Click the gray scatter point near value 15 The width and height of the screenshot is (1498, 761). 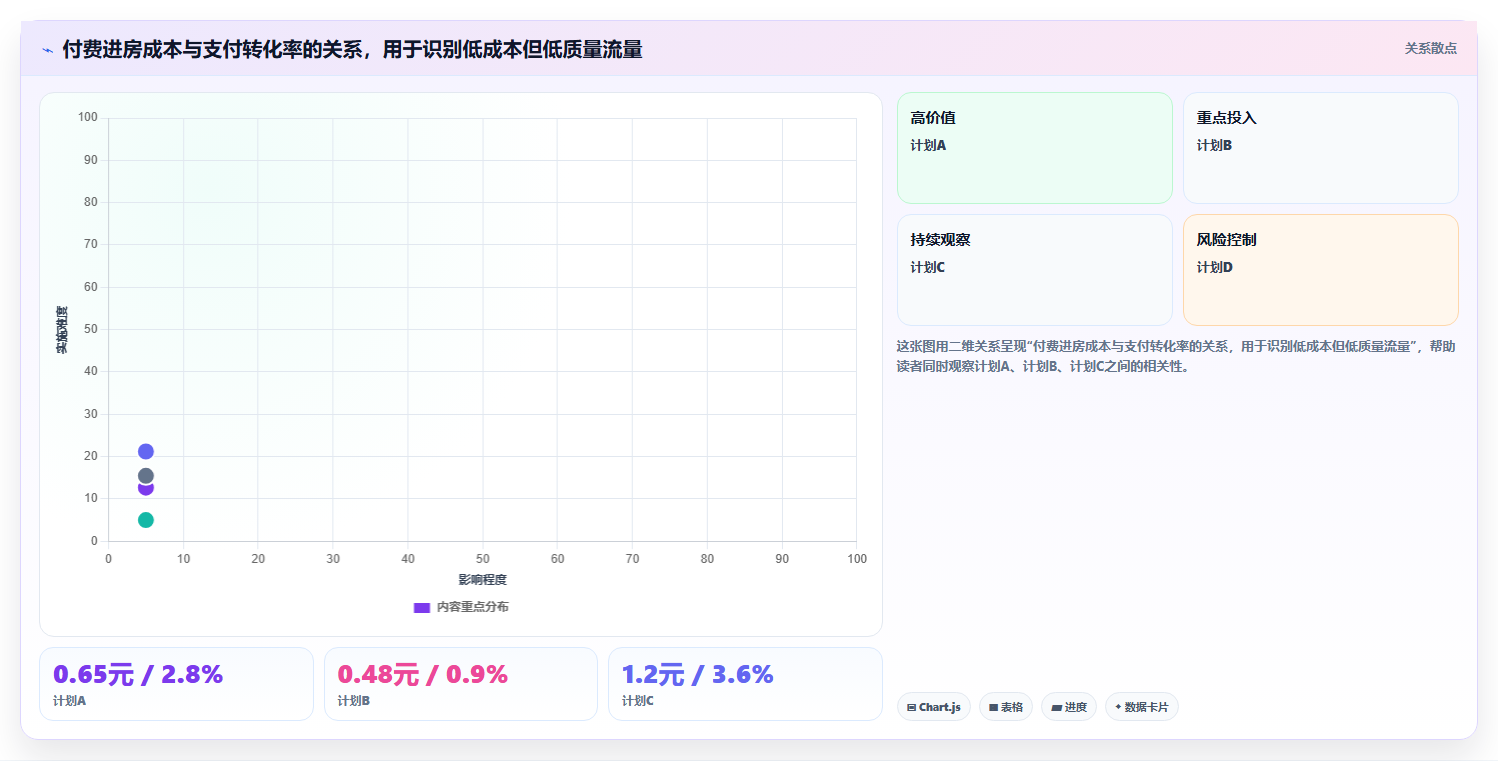pyautogui.click(x=146, y=476)
